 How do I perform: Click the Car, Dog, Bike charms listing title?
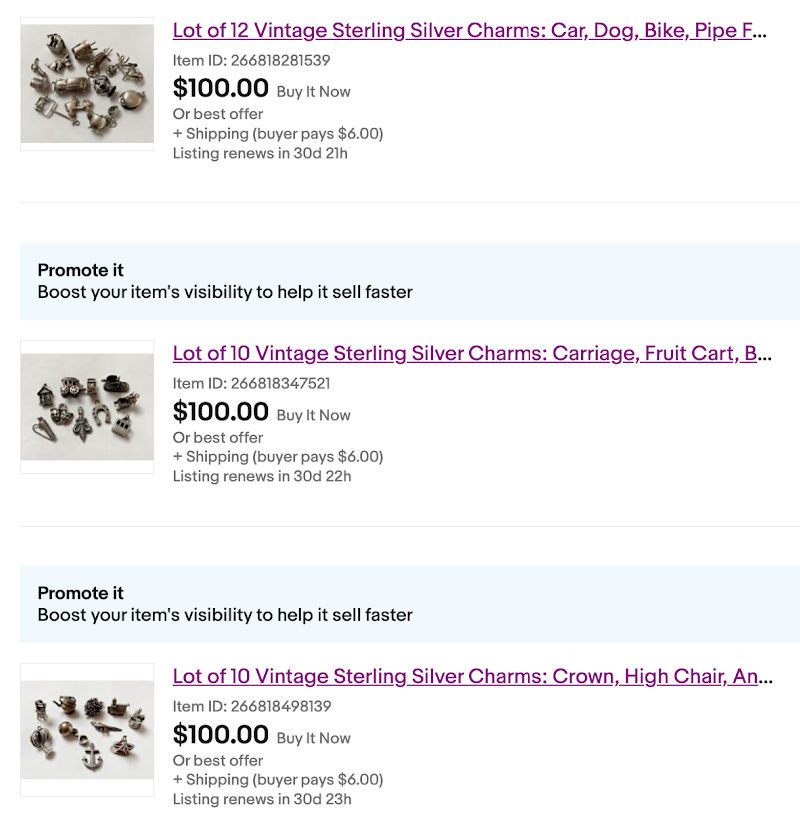470,31
